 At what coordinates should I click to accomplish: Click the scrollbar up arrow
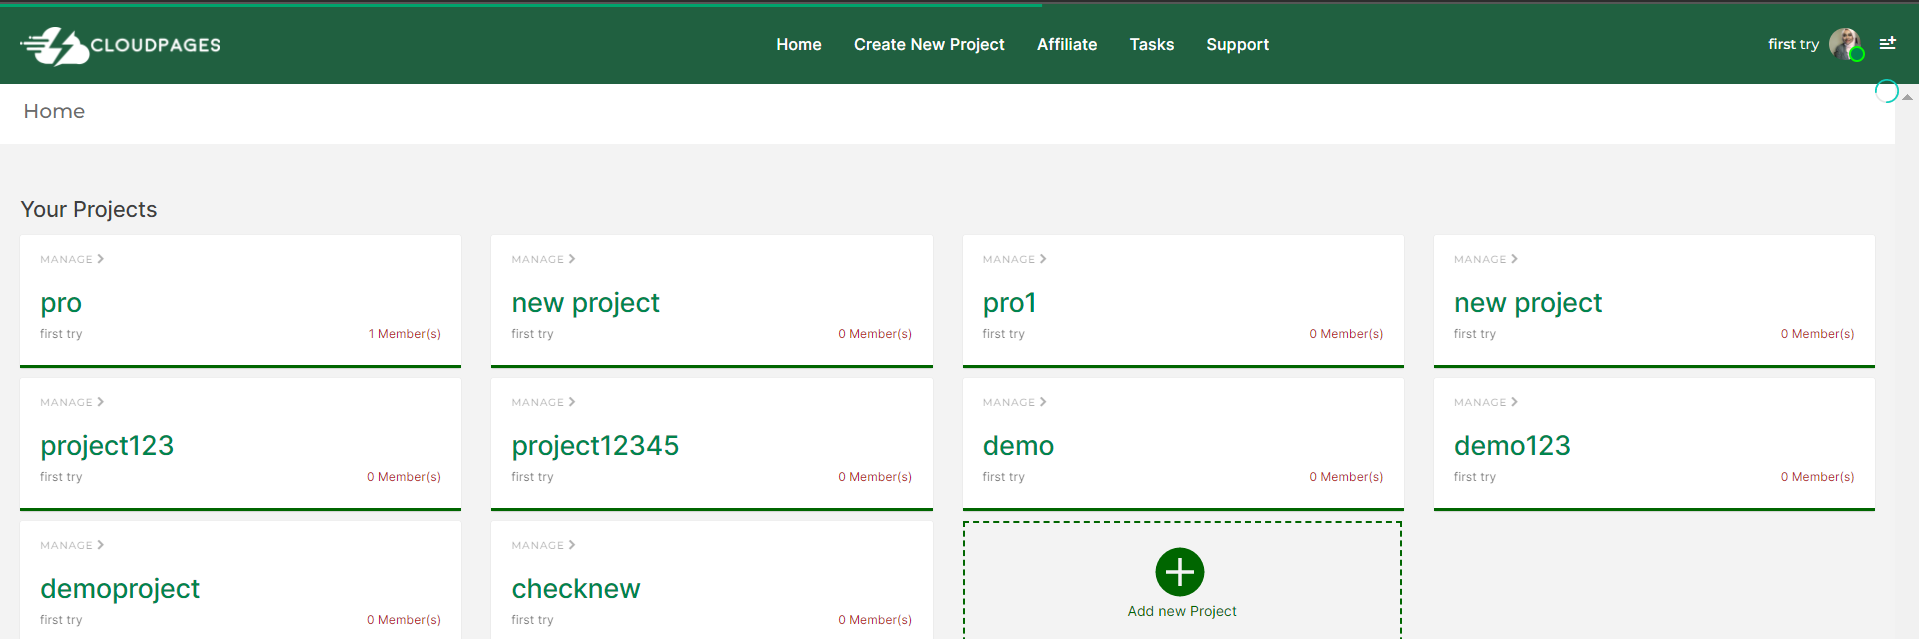(x=1907, y=97)
